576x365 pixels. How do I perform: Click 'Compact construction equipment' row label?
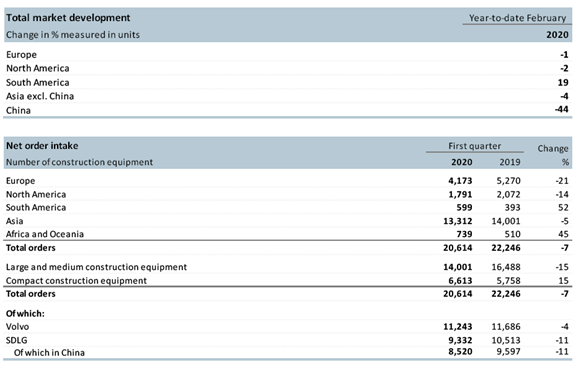pos(76,281)
